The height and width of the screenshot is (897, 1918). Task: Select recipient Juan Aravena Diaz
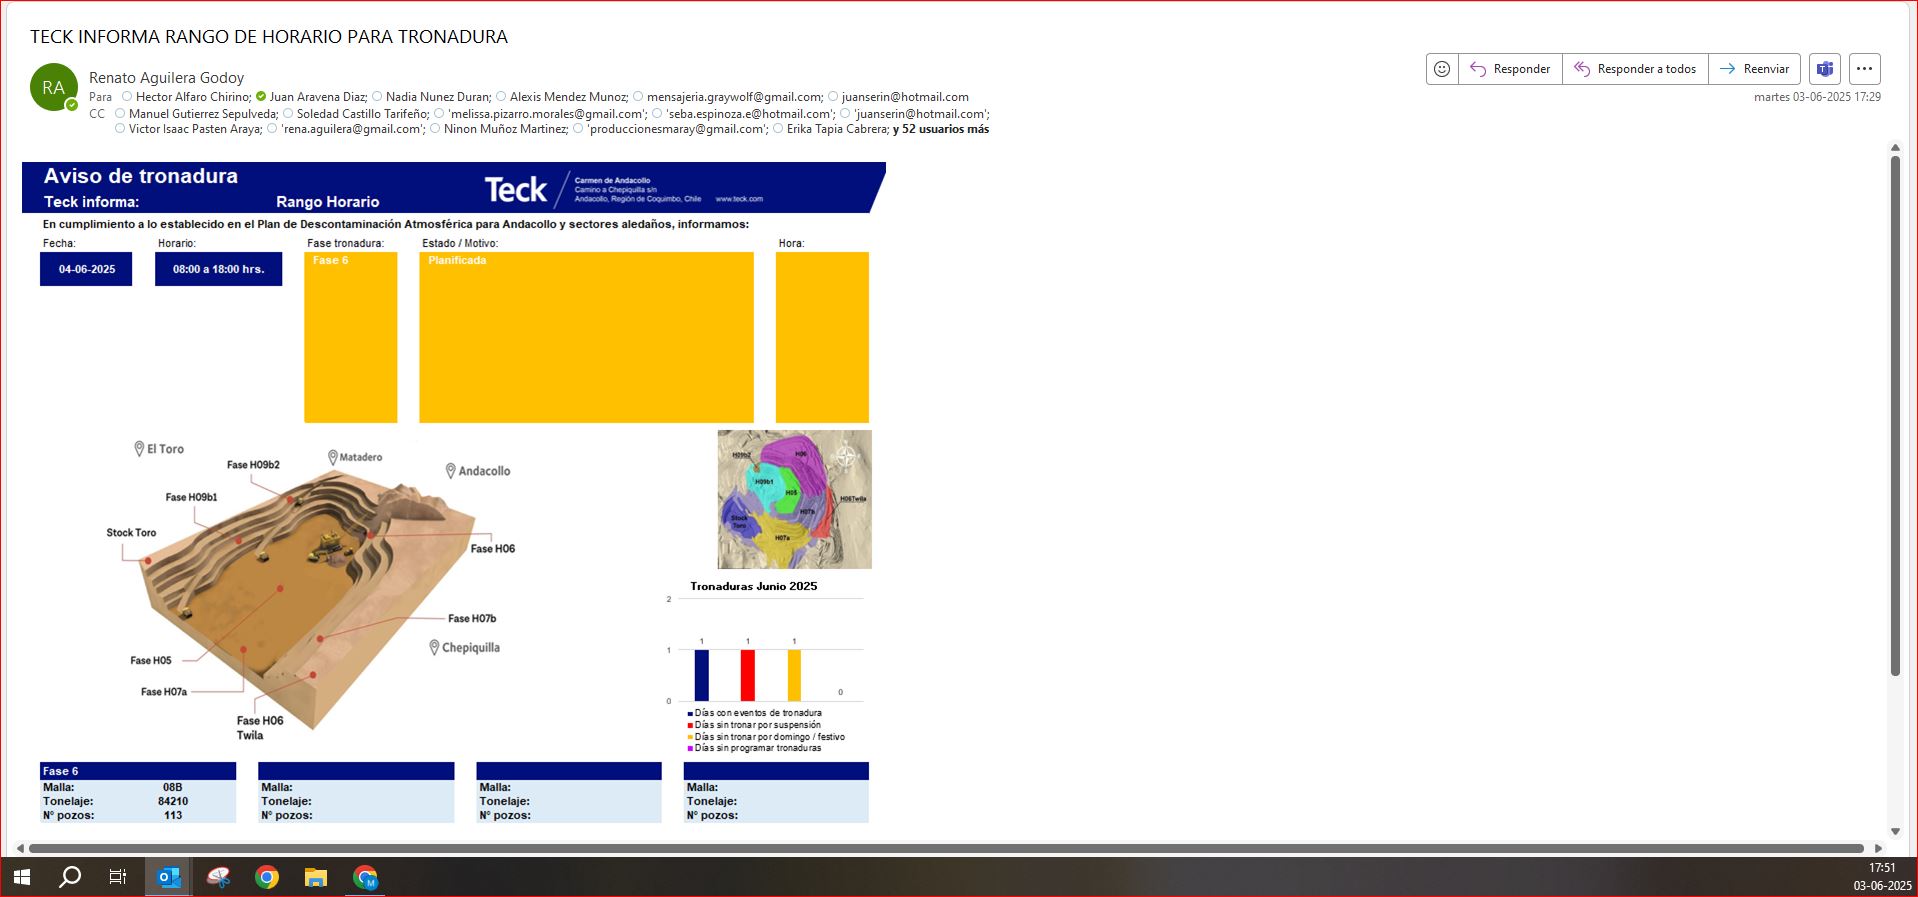tap(318, 97)
